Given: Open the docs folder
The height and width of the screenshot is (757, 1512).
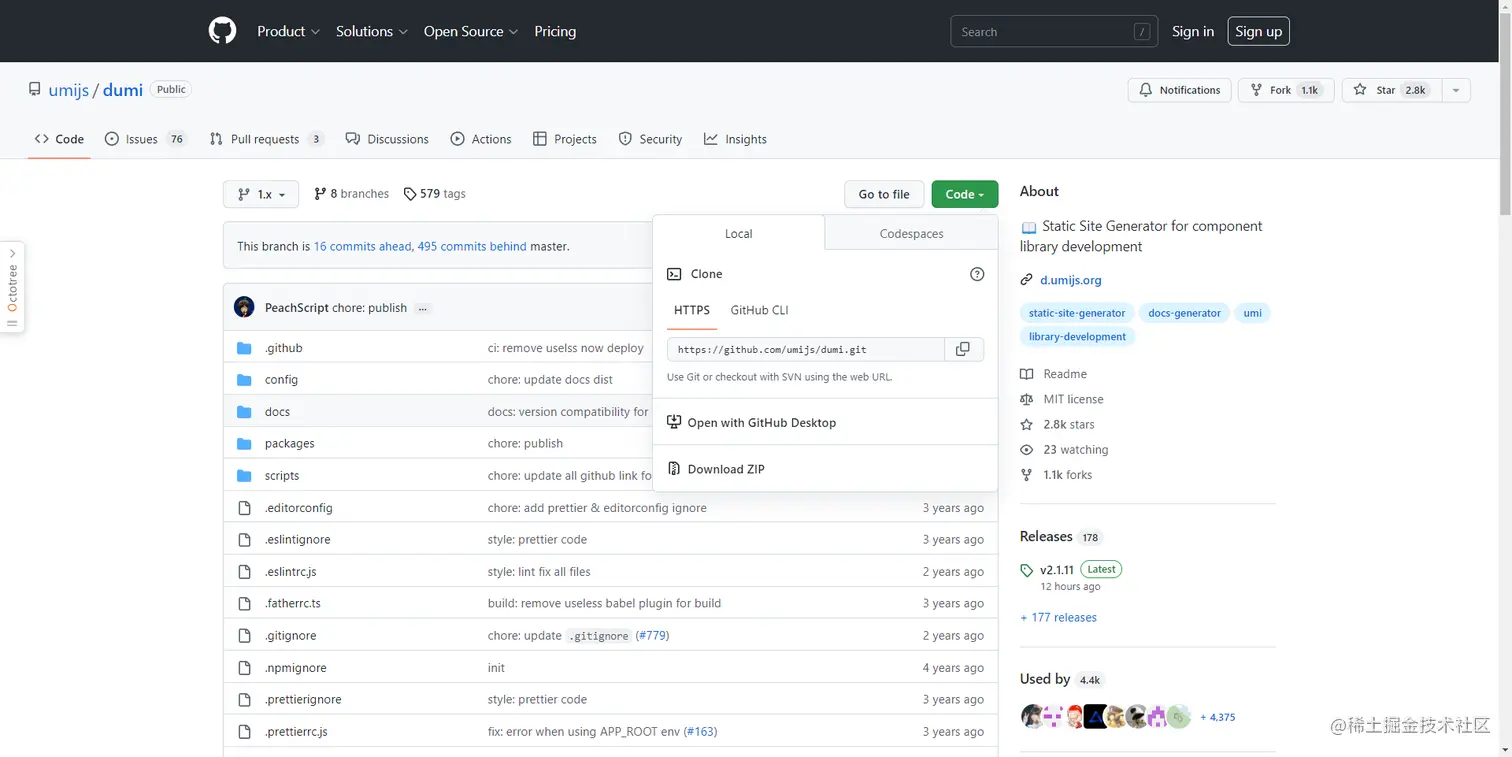Looking at the screenshot, I should (277, 412).
